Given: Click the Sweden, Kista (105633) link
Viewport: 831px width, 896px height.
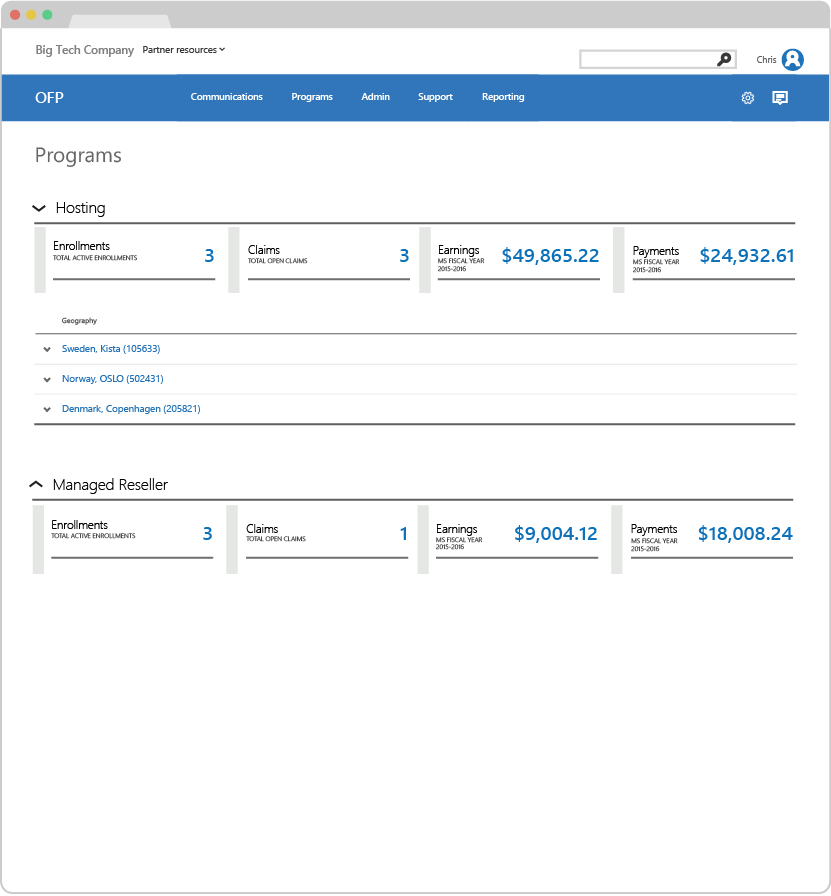Looking at the screenshot, I should click(111, 349).
